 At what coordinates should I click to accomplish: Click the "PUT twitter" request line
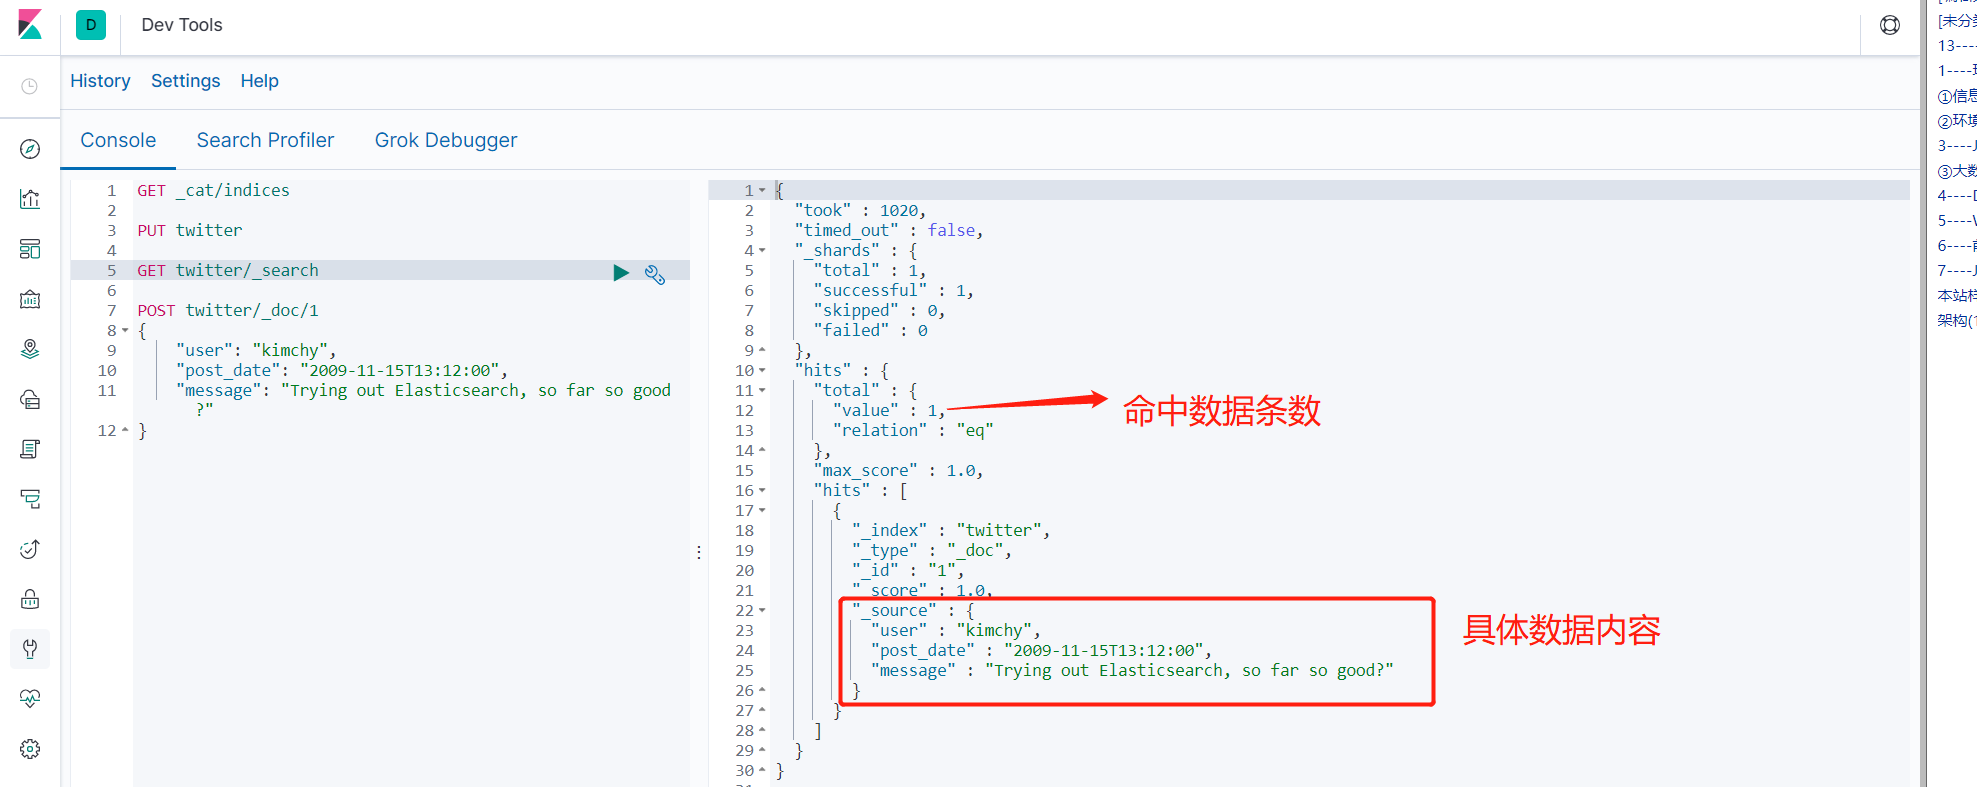pyautogui.click(x=189, y=230)
